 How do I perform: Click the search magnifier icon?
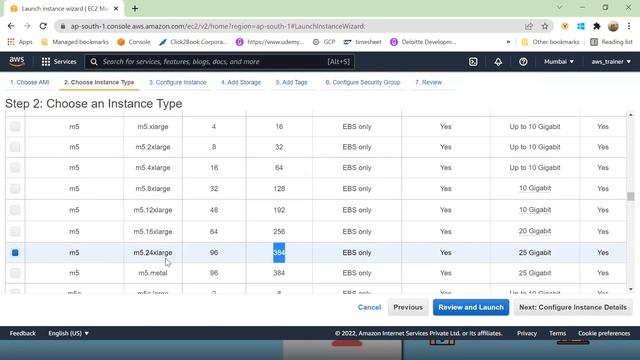94,62
